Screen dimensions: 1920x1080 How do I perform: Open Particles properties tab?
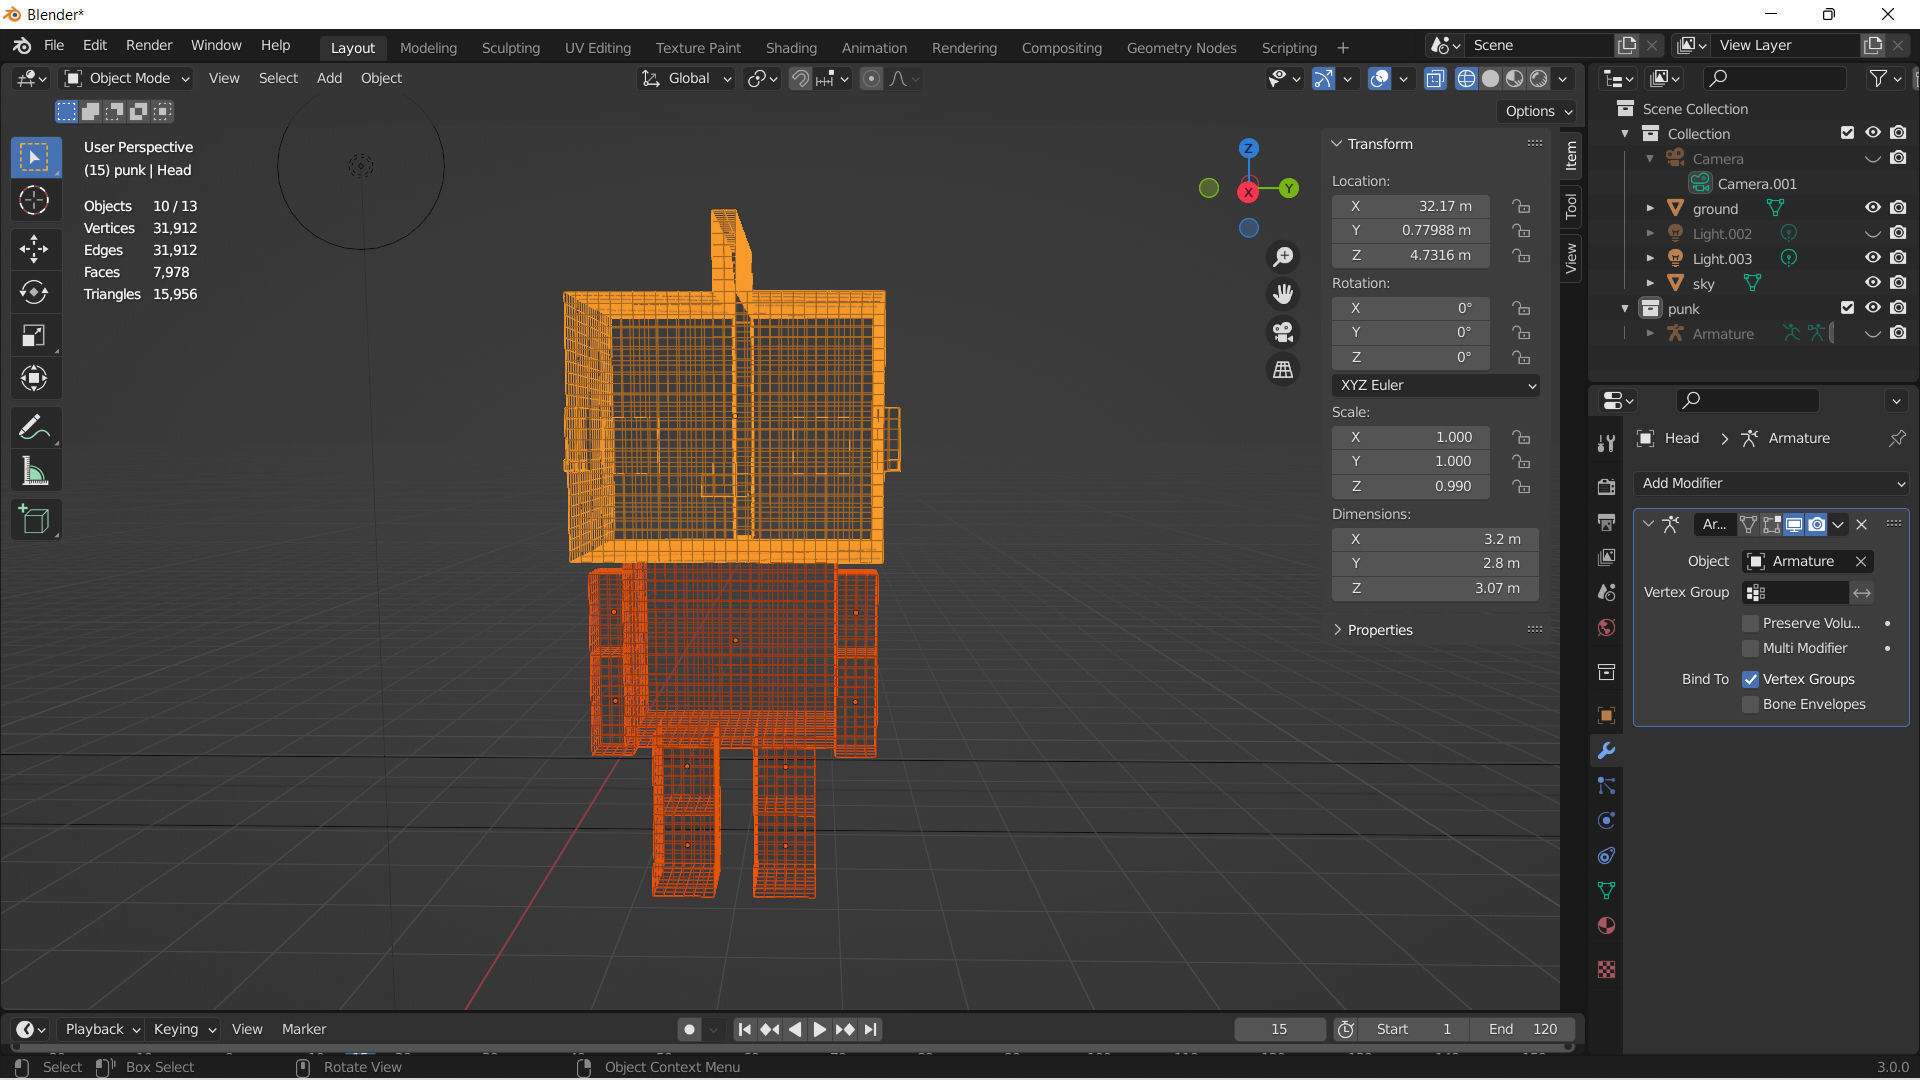(1606, 786)
